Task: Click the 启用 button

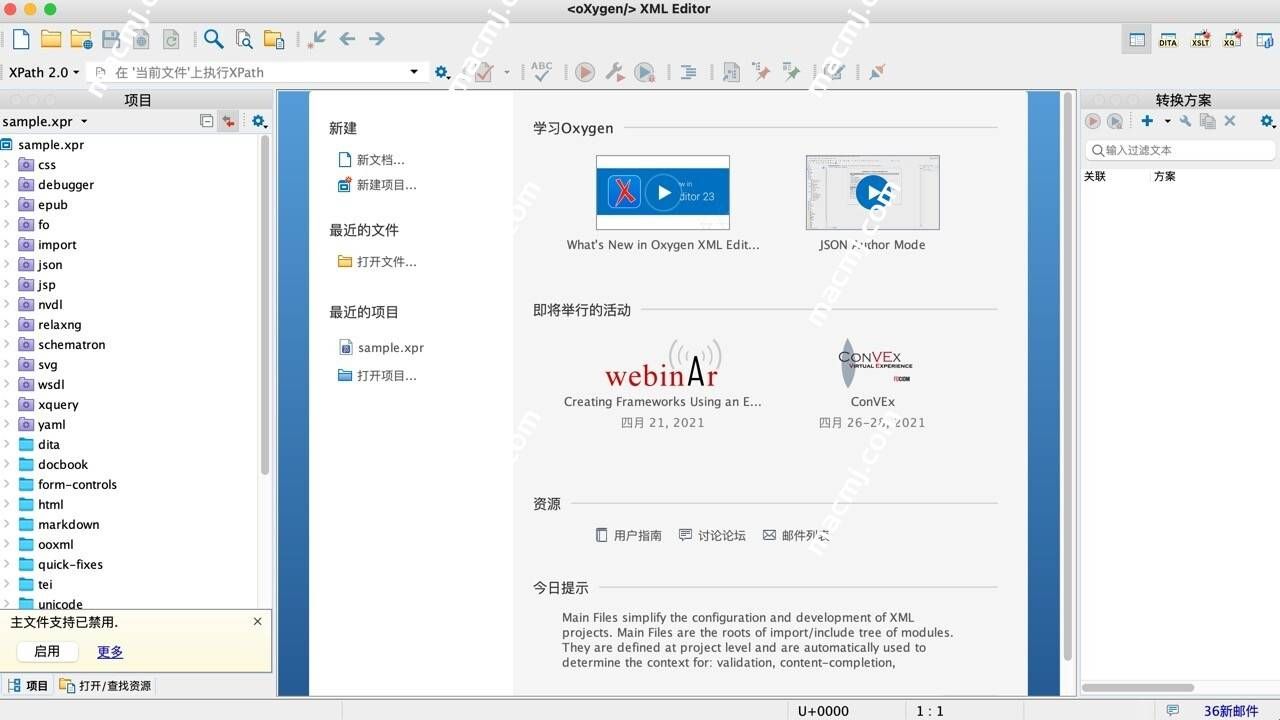Action: coord(47,651)
